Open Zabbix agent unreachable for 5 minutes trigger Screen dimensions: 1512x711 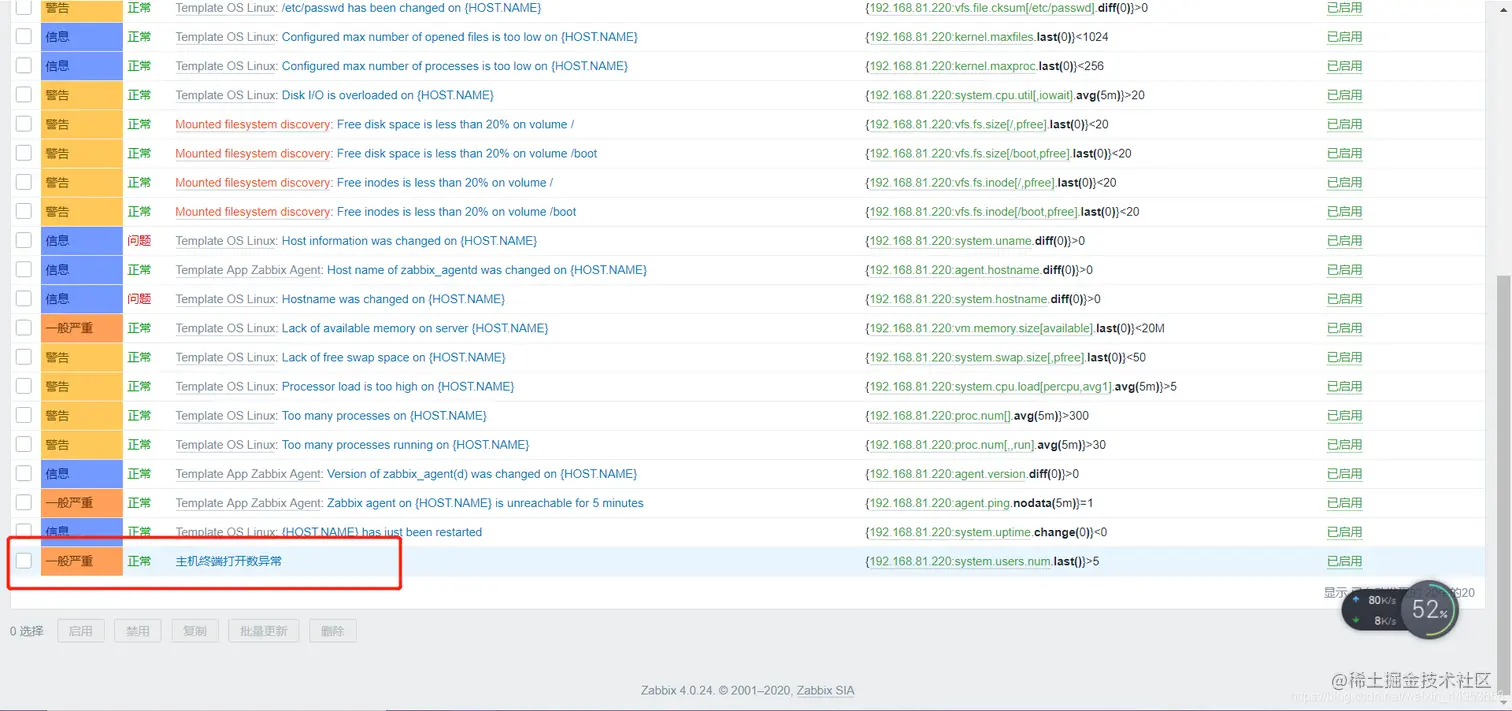coord(485,503)
